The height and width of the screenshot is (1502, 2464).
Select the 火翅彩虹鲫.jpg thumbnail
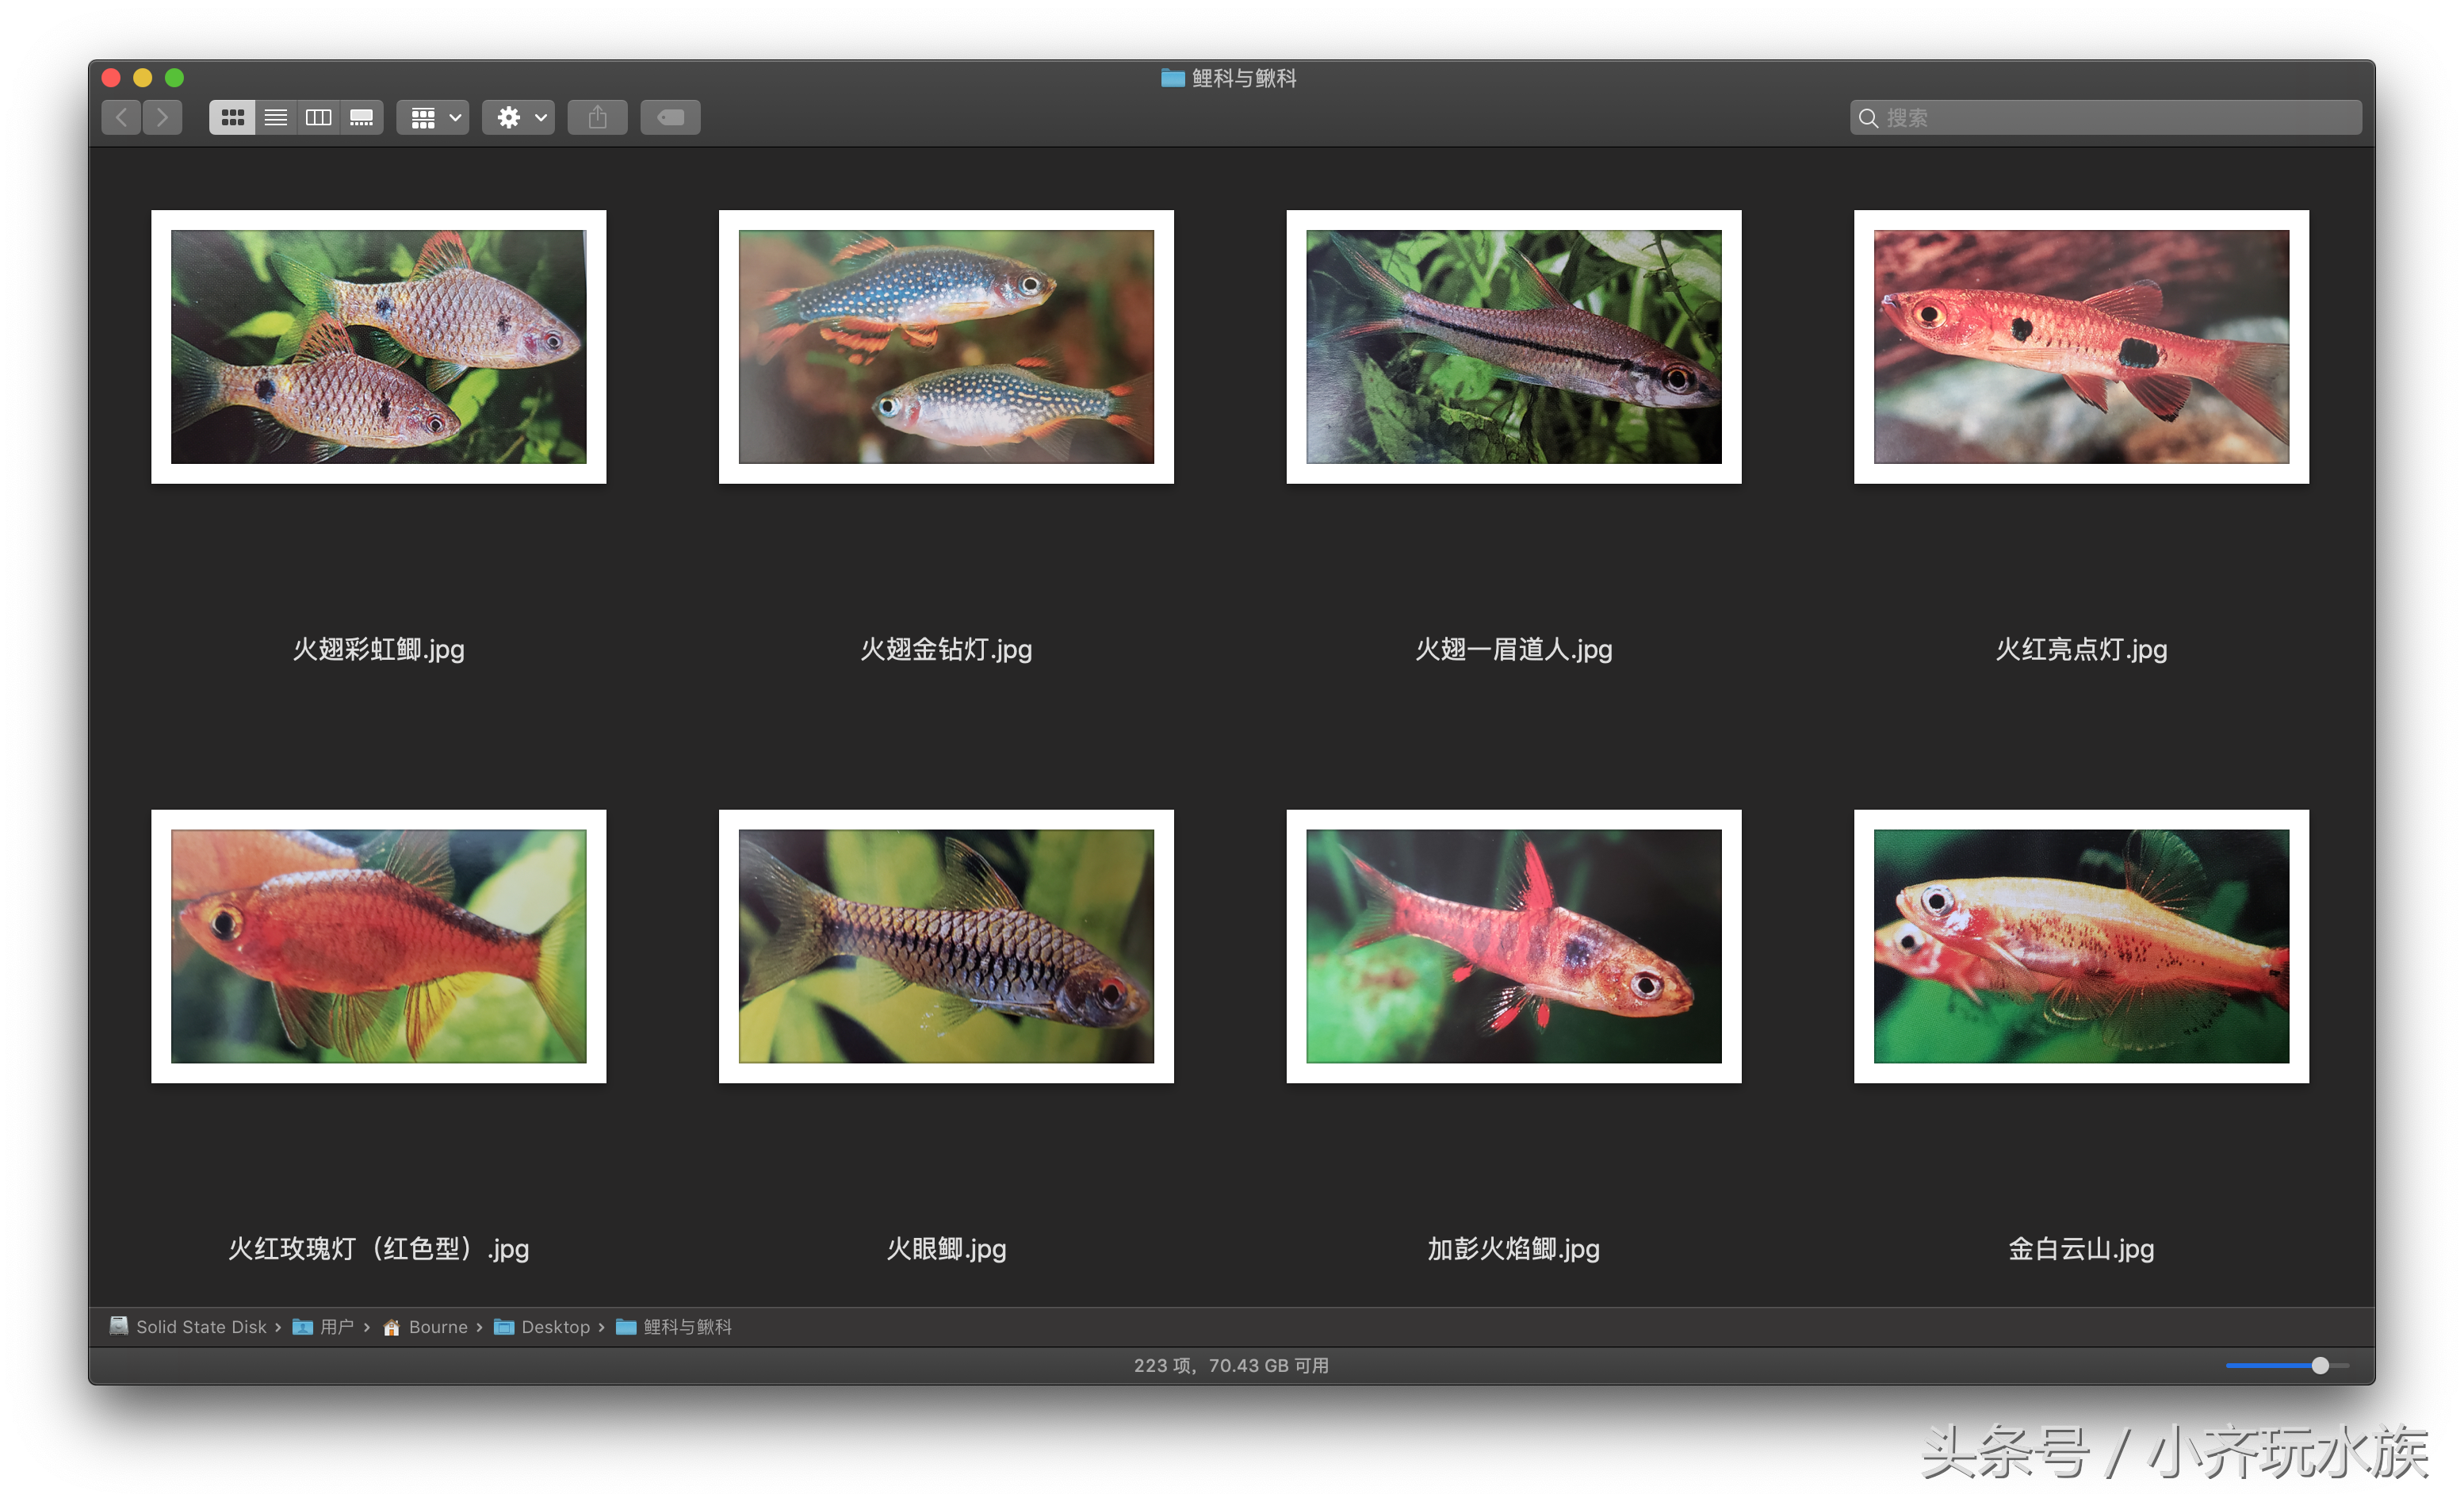379,347
